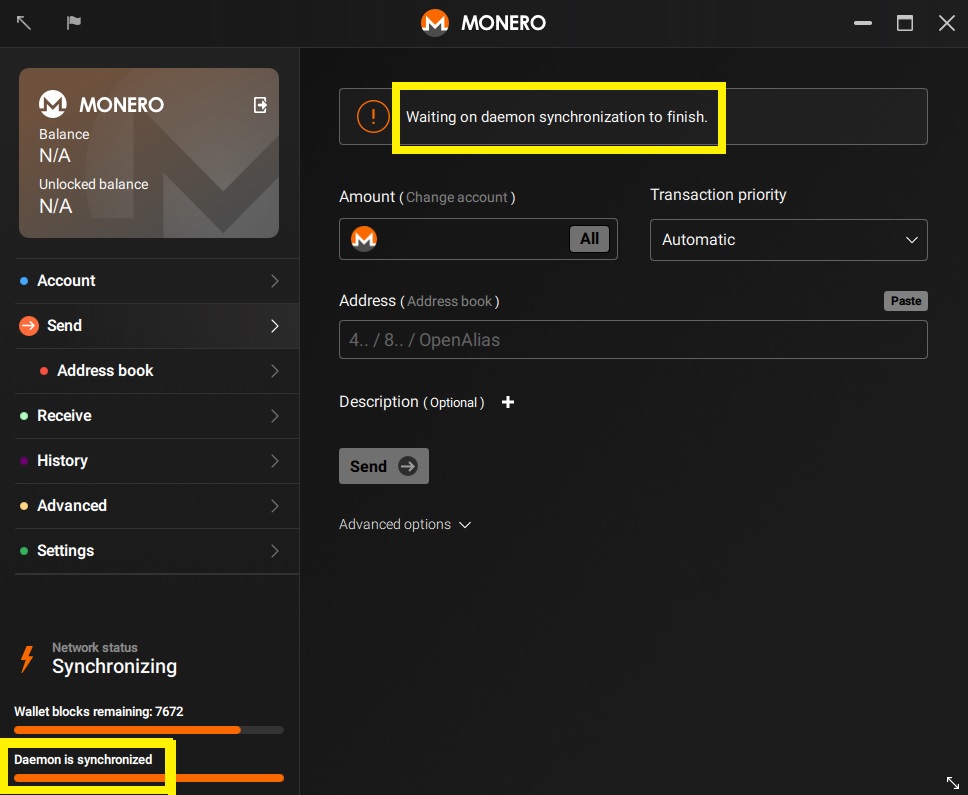The width and height of the screenshot is (968, 795).
Task: Click the orange Send arrow icon in sidebar
Action: pos(28,325)
